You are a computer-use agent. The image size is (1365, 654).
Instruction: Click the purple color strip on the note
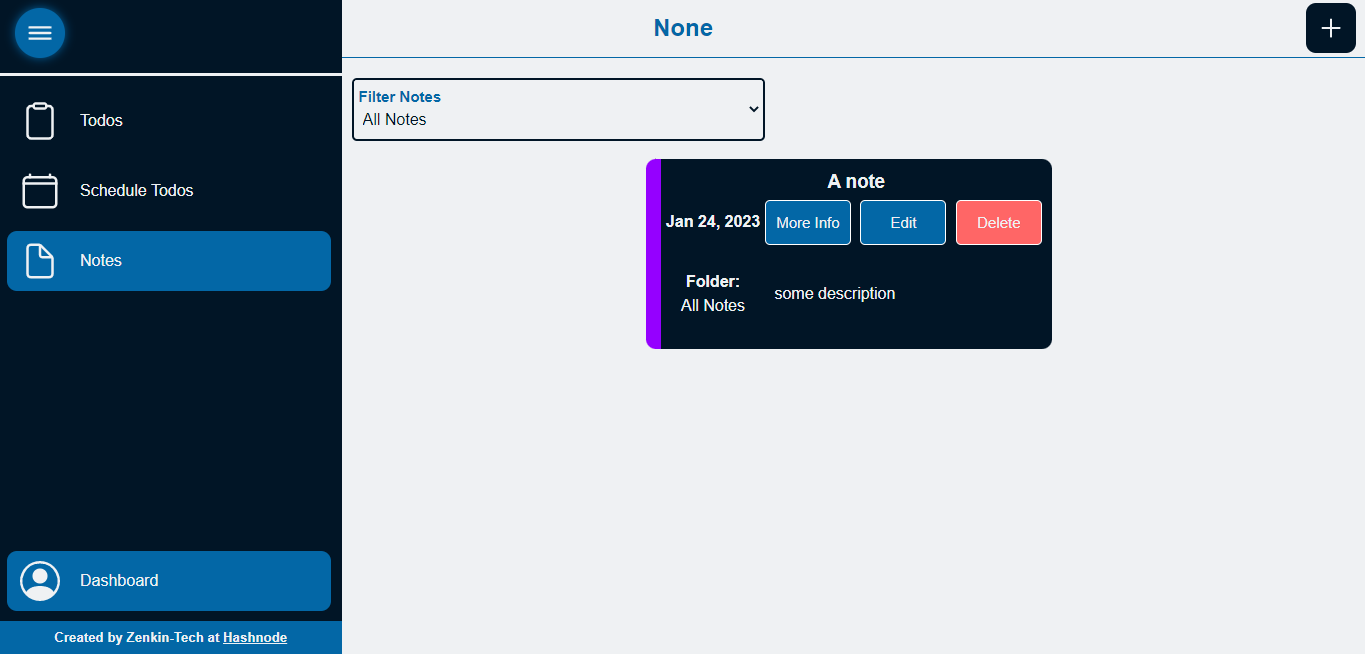click(x=653, y=254)
